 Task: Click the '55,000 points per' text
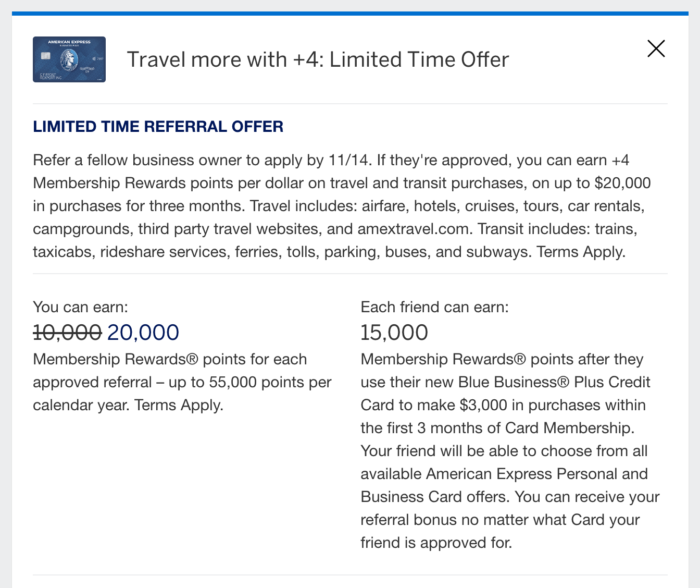[x=264, y=382]
